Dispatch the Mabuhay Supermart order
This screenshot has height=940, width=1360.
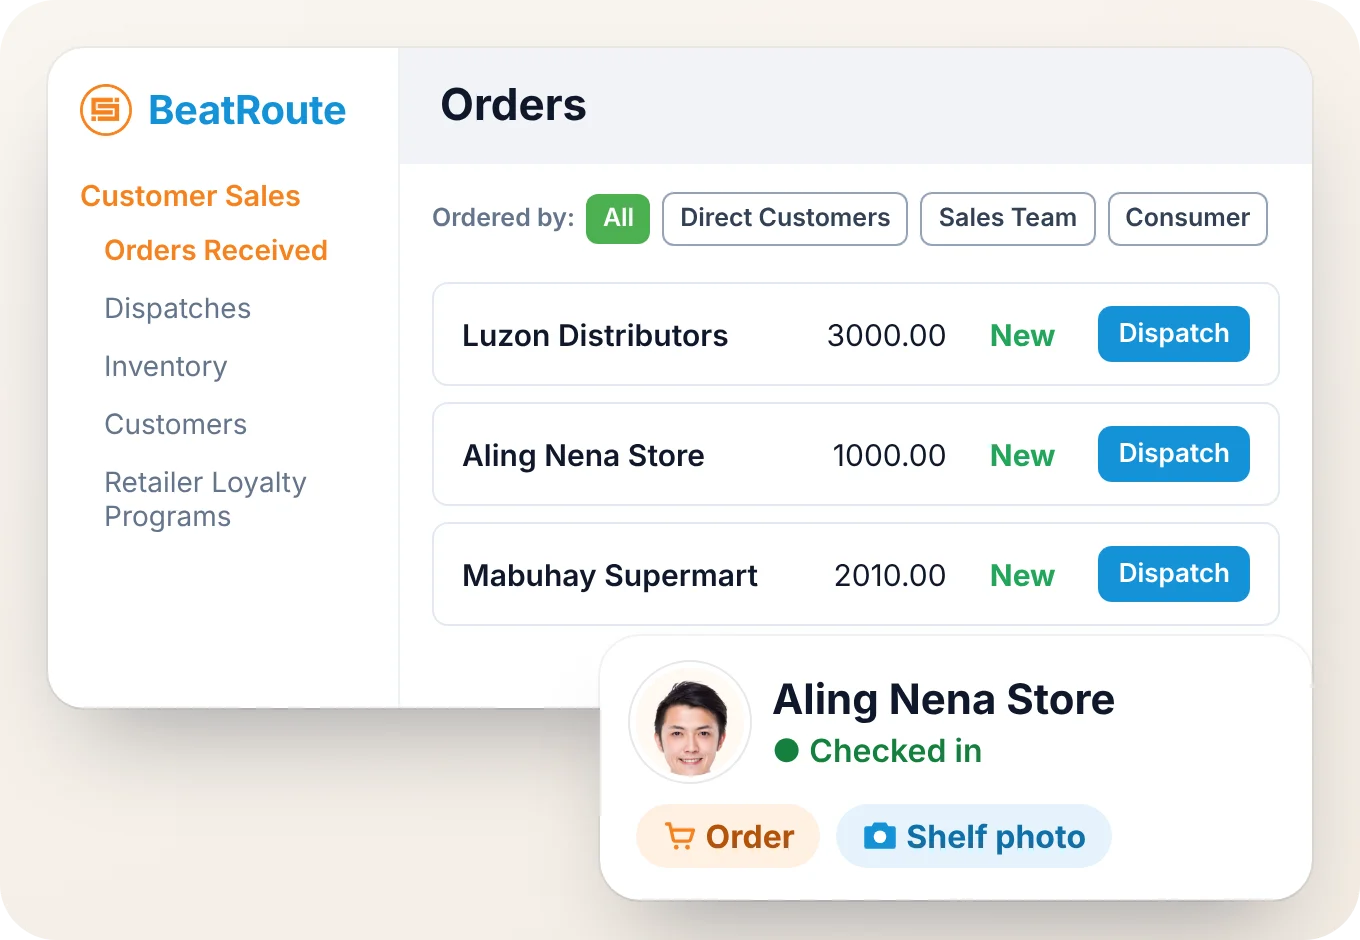pyautogui.click(x=1174, y=574)
